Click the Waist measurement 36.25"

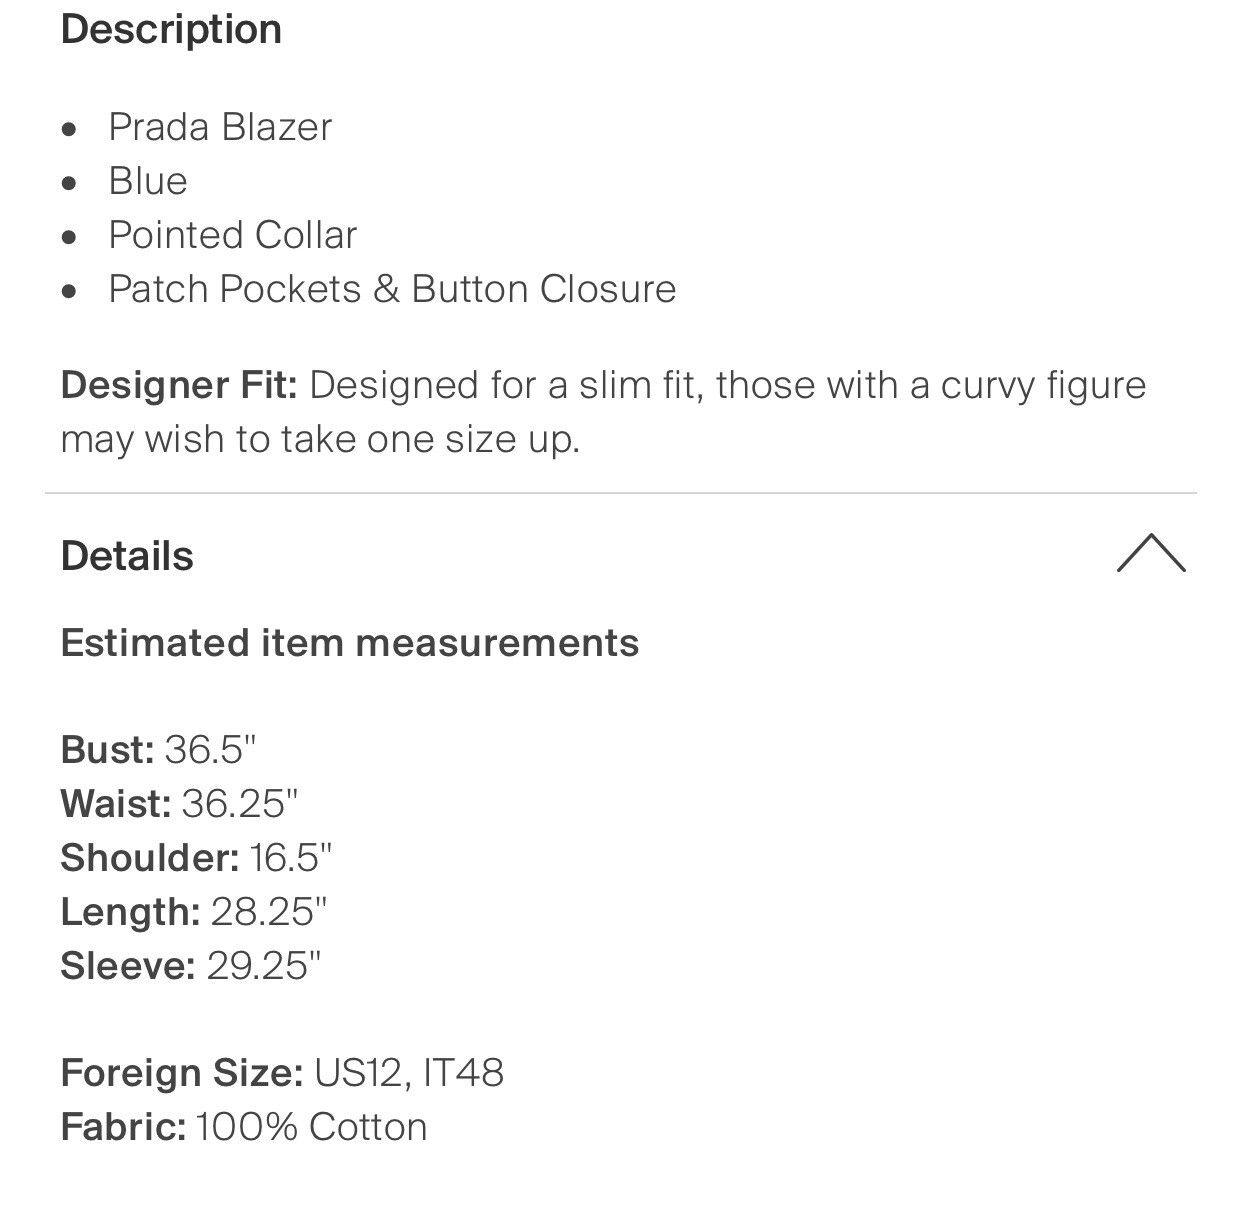click(239, 804)
